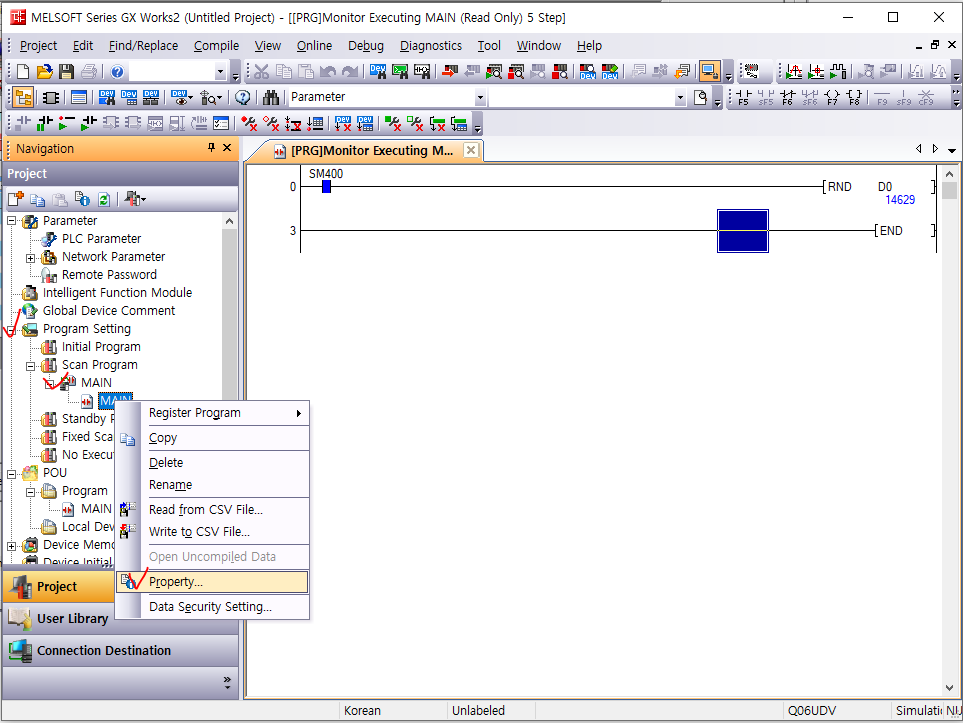Select Copy in the context menu
Viewport: 963px width, 723px height.
point(212,438)
